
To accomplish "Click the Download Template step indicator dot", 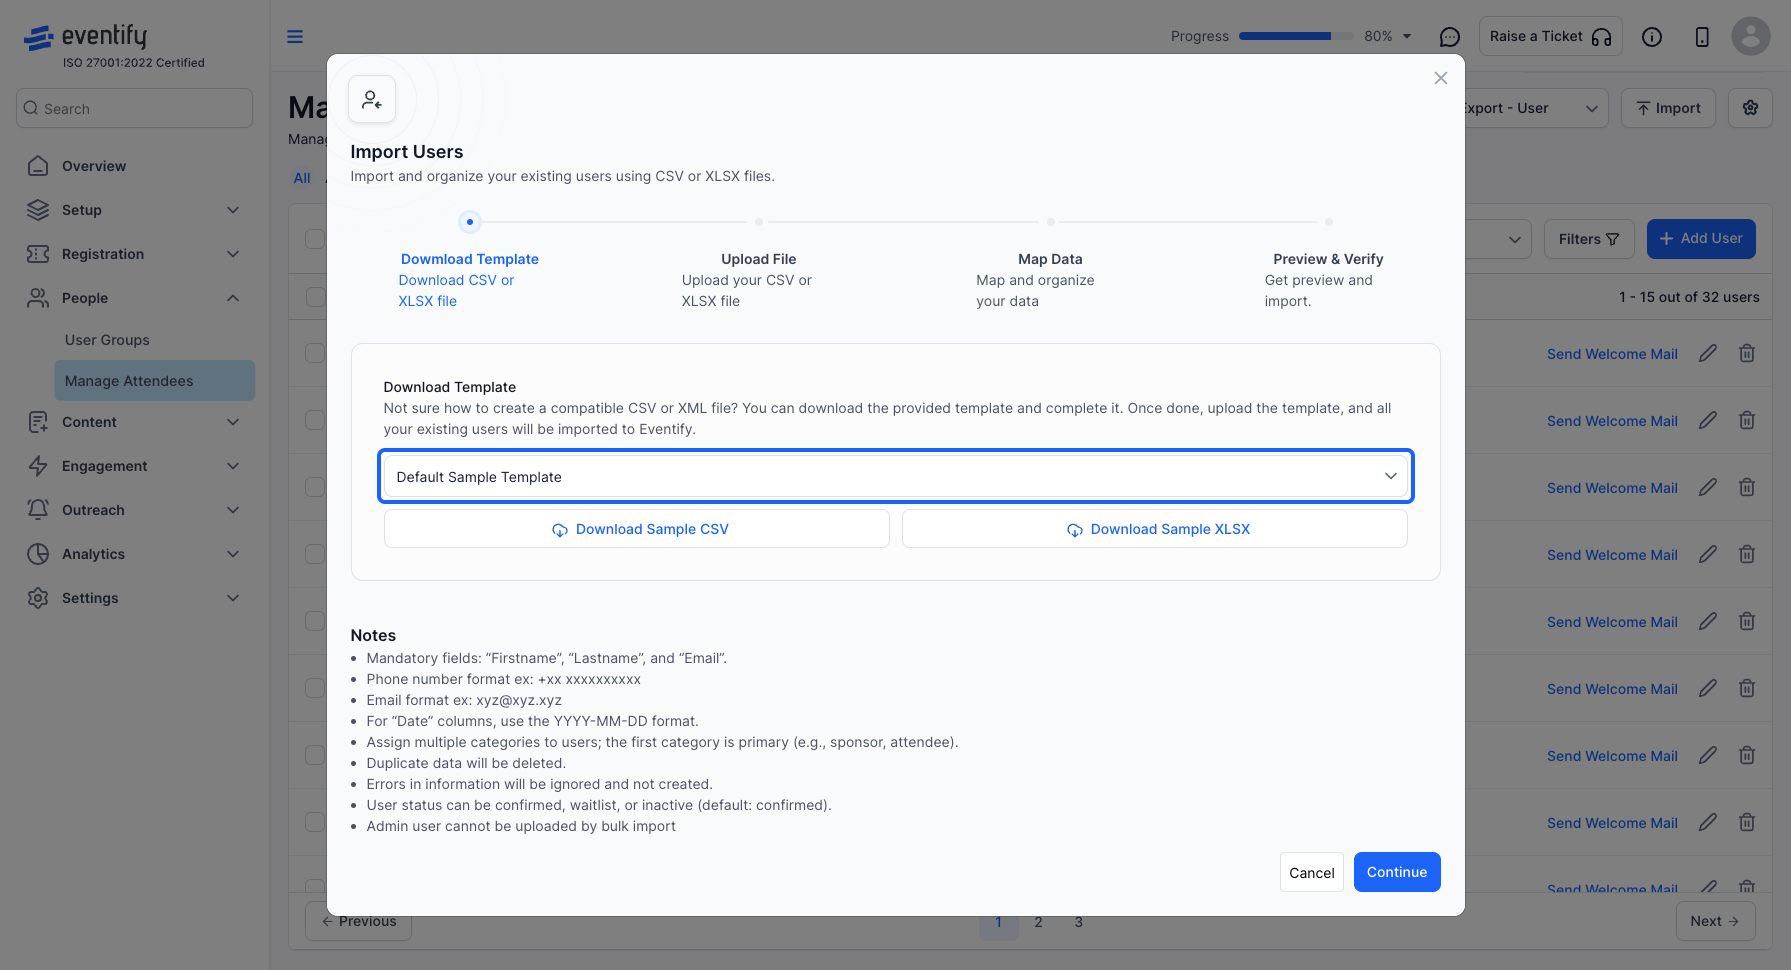I will coord(469,222).
